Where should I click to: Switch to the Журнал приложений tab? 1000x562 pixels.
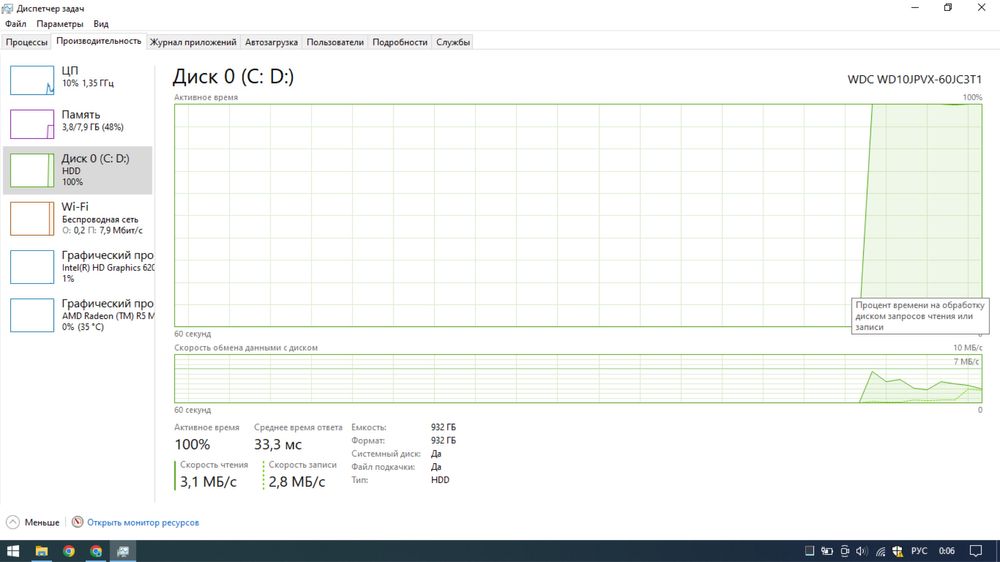point(193,42)
